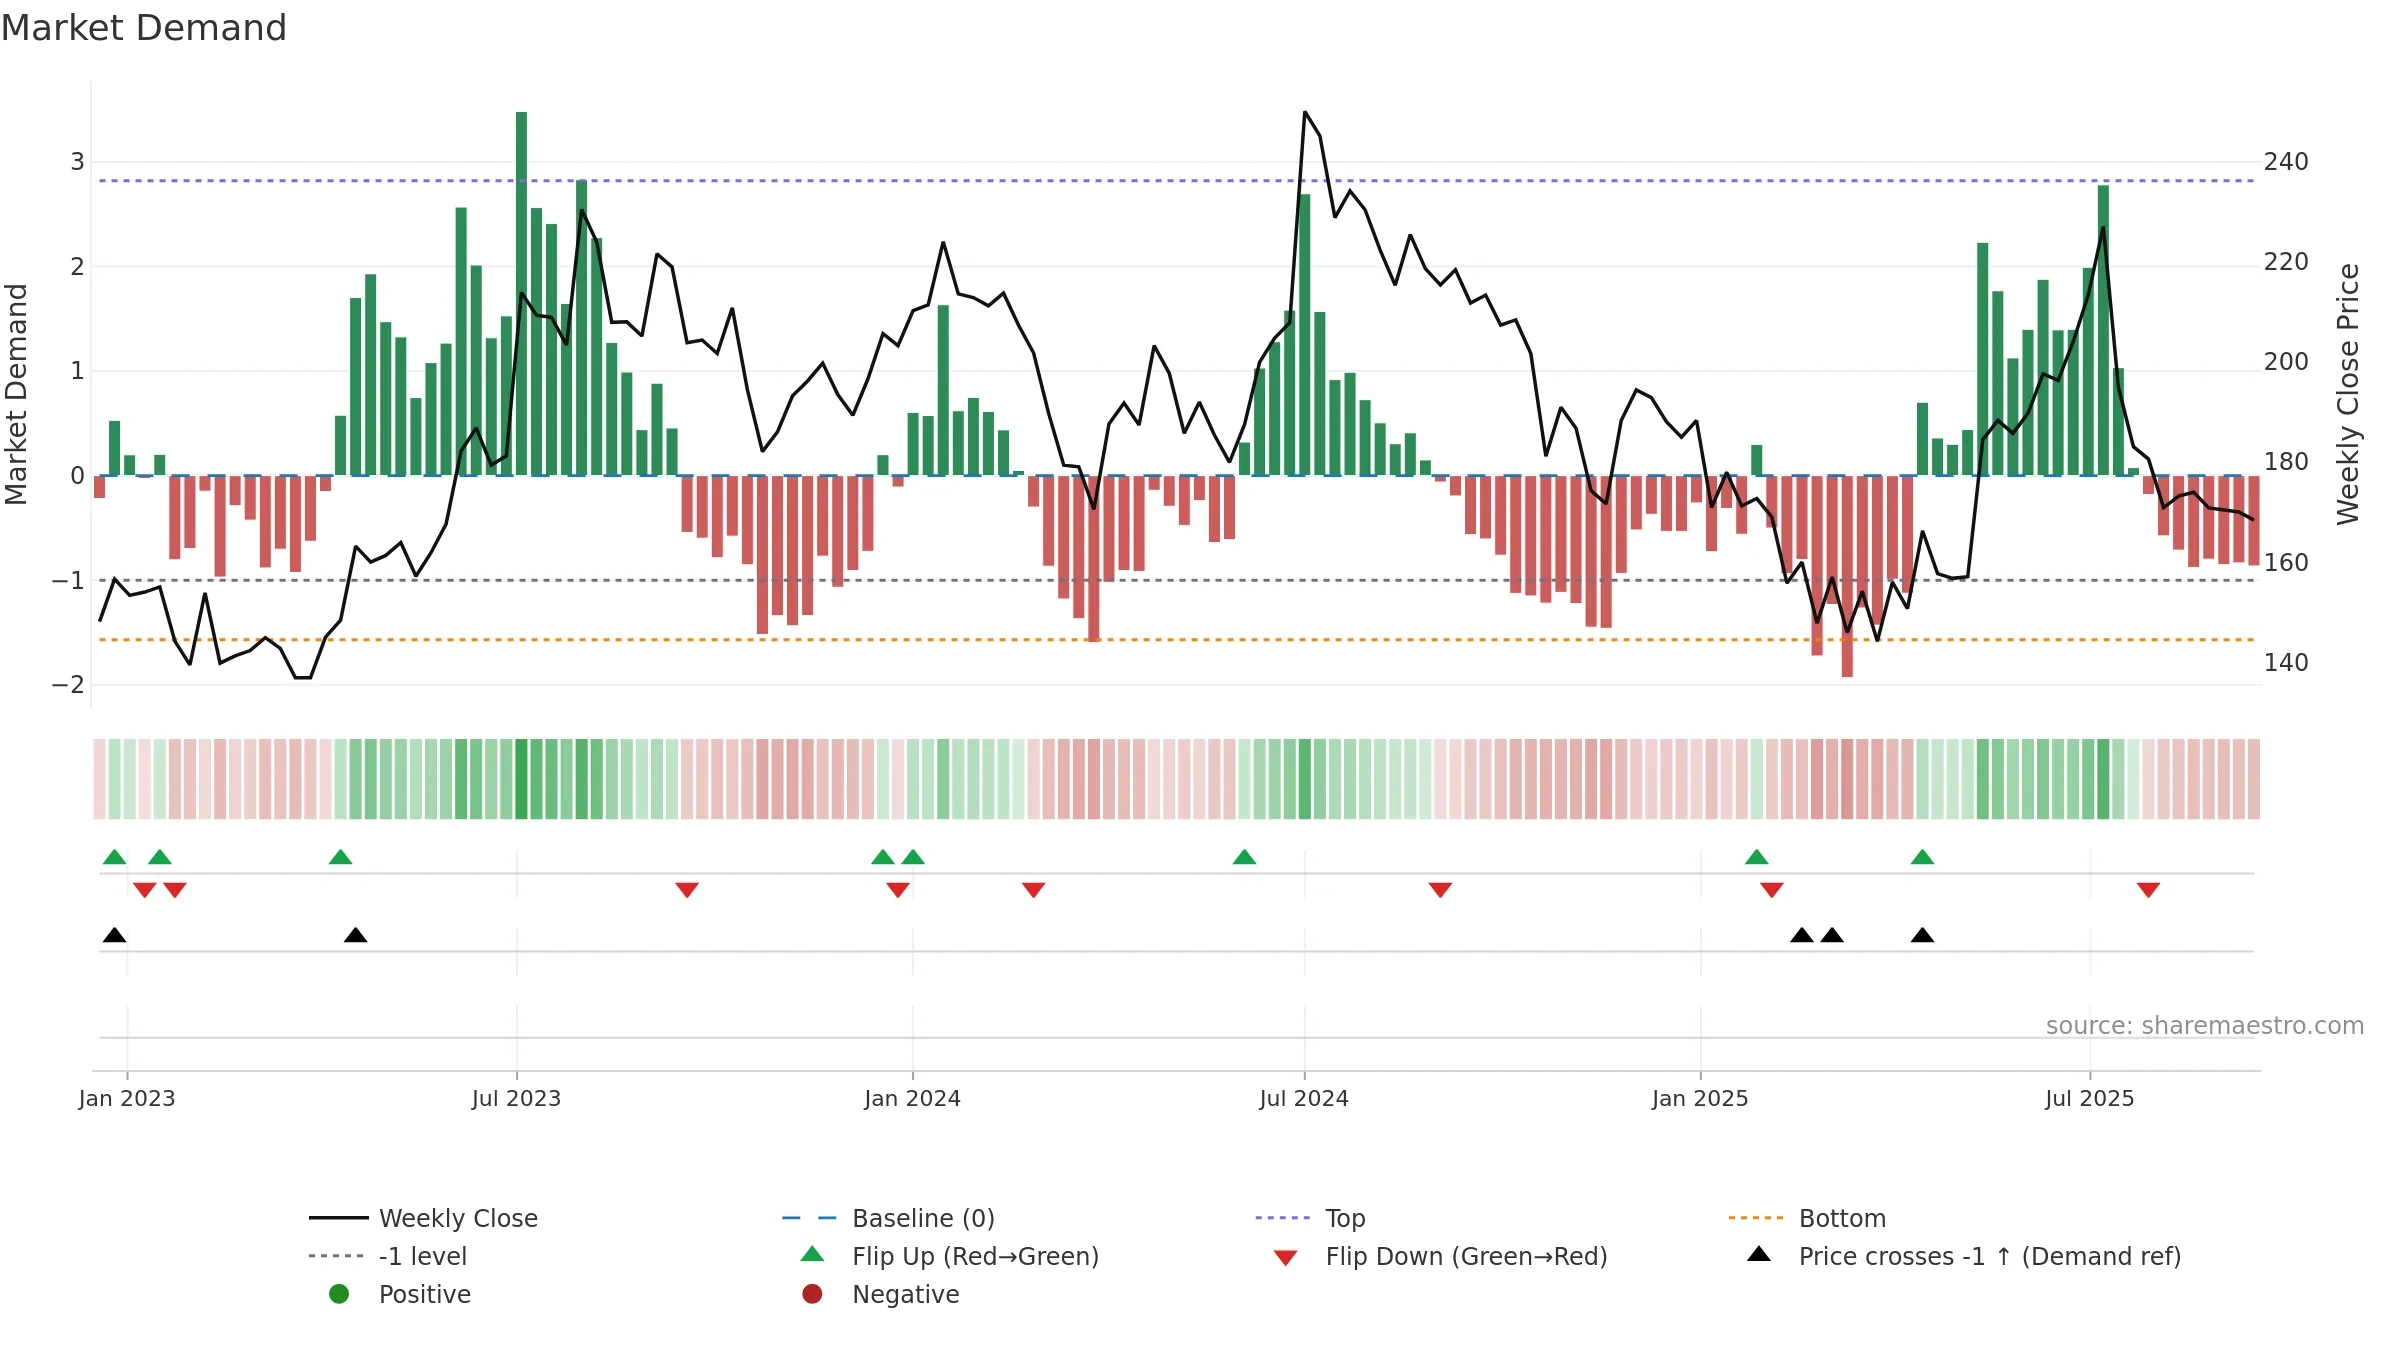This screenshot has width=2400, height=1350.
Task: Click the dotted orange Bottom legend sample
Action: click(1756, 1218)
